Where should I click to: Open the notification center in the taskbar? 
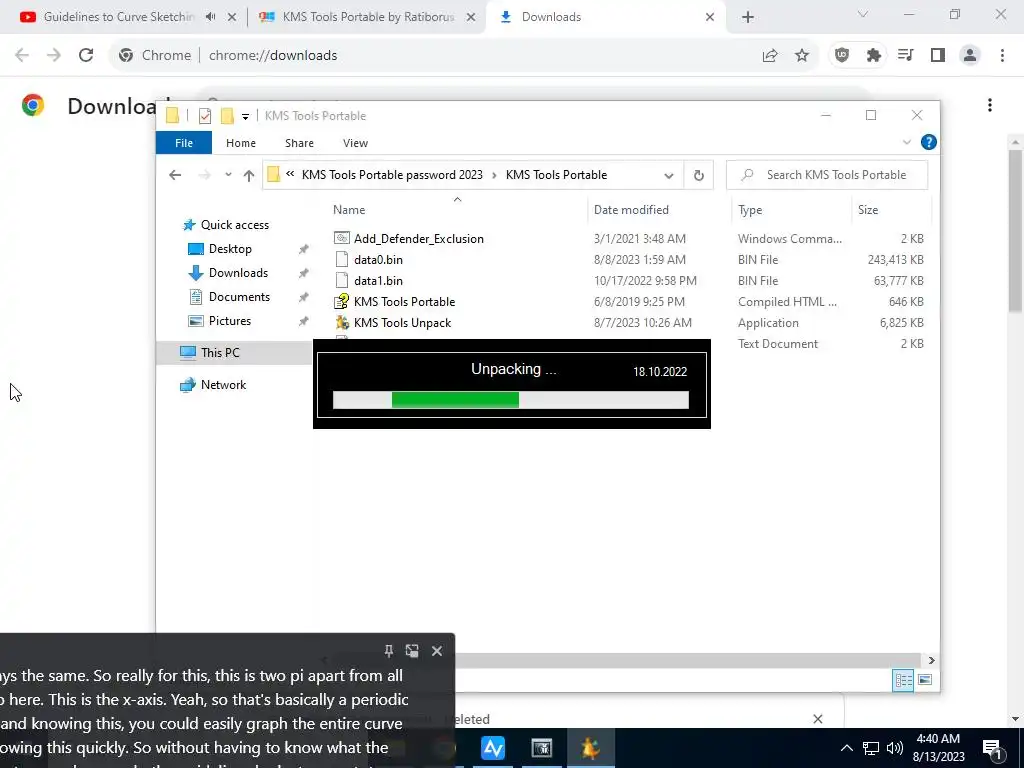tap(992, 748)
